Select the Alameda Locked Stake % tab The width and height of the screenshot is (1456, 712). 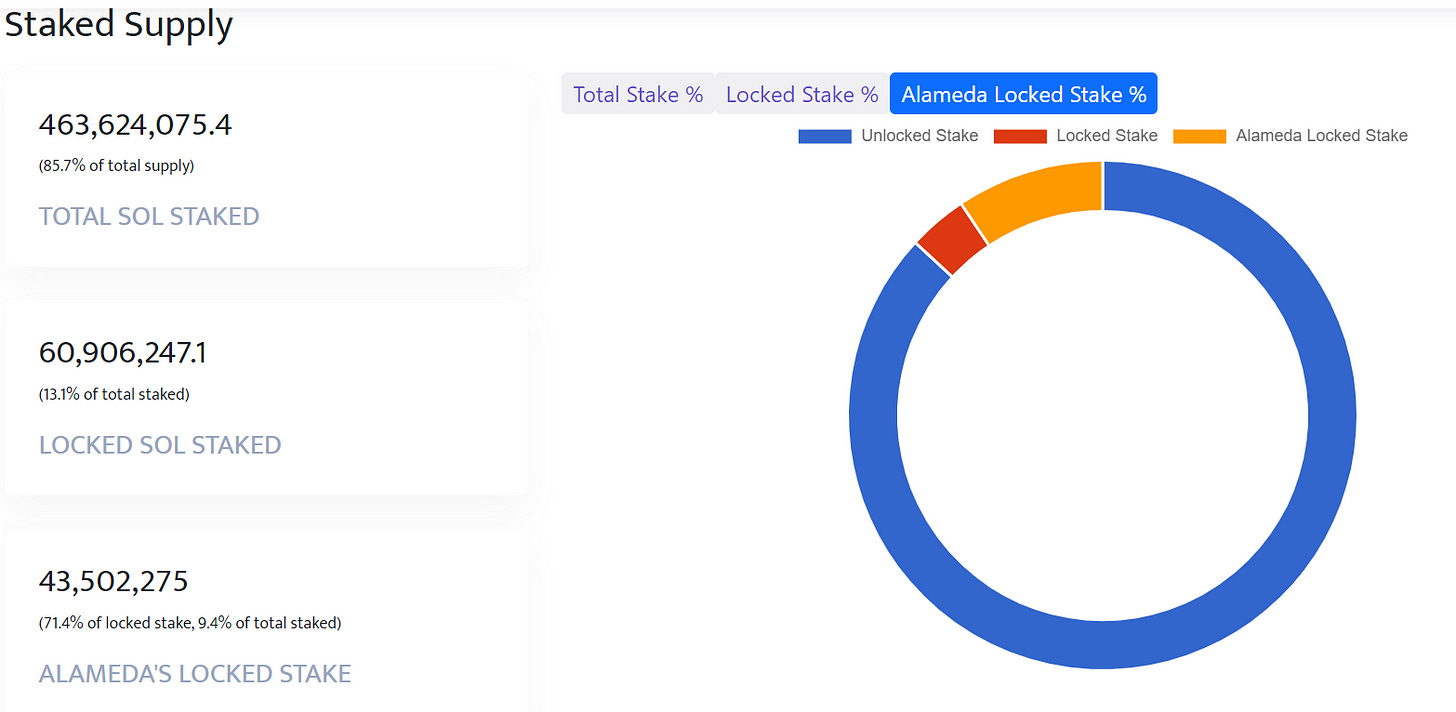point(1023,94)
